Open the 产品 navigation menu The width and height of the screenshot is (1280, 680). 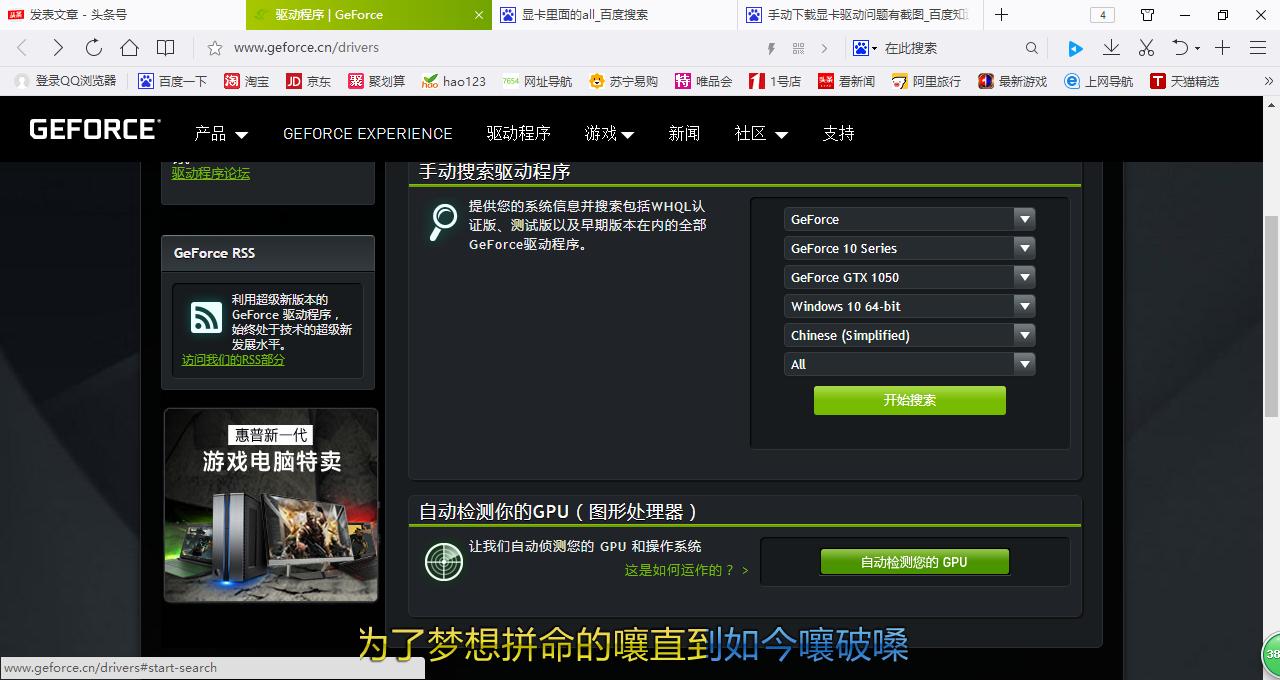tap(221, 134)
